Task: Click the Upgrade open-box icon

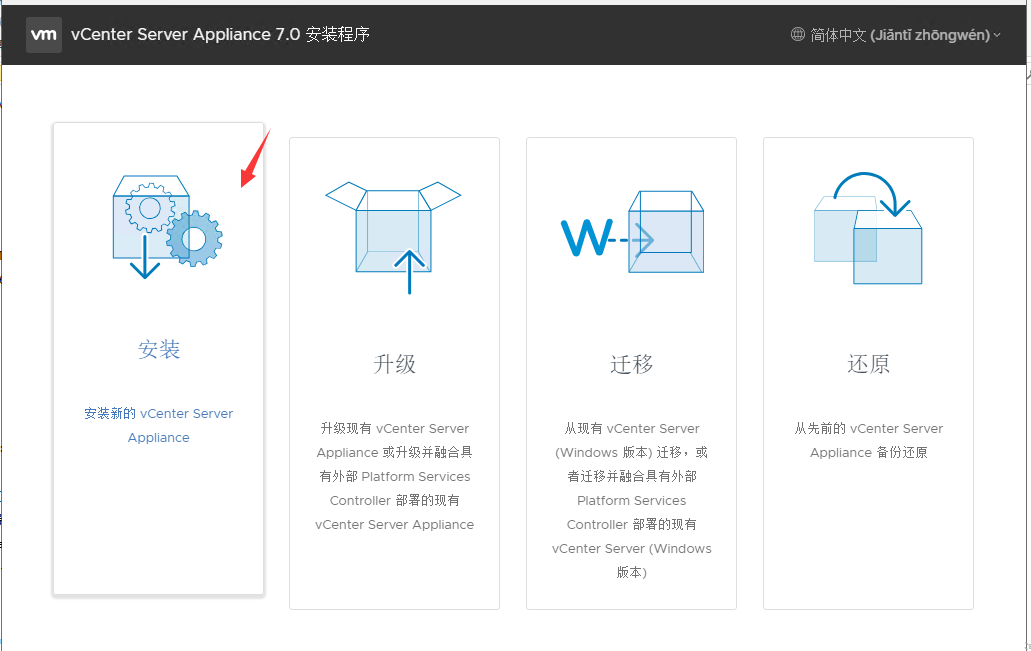Action: click(x=393, y=228)
